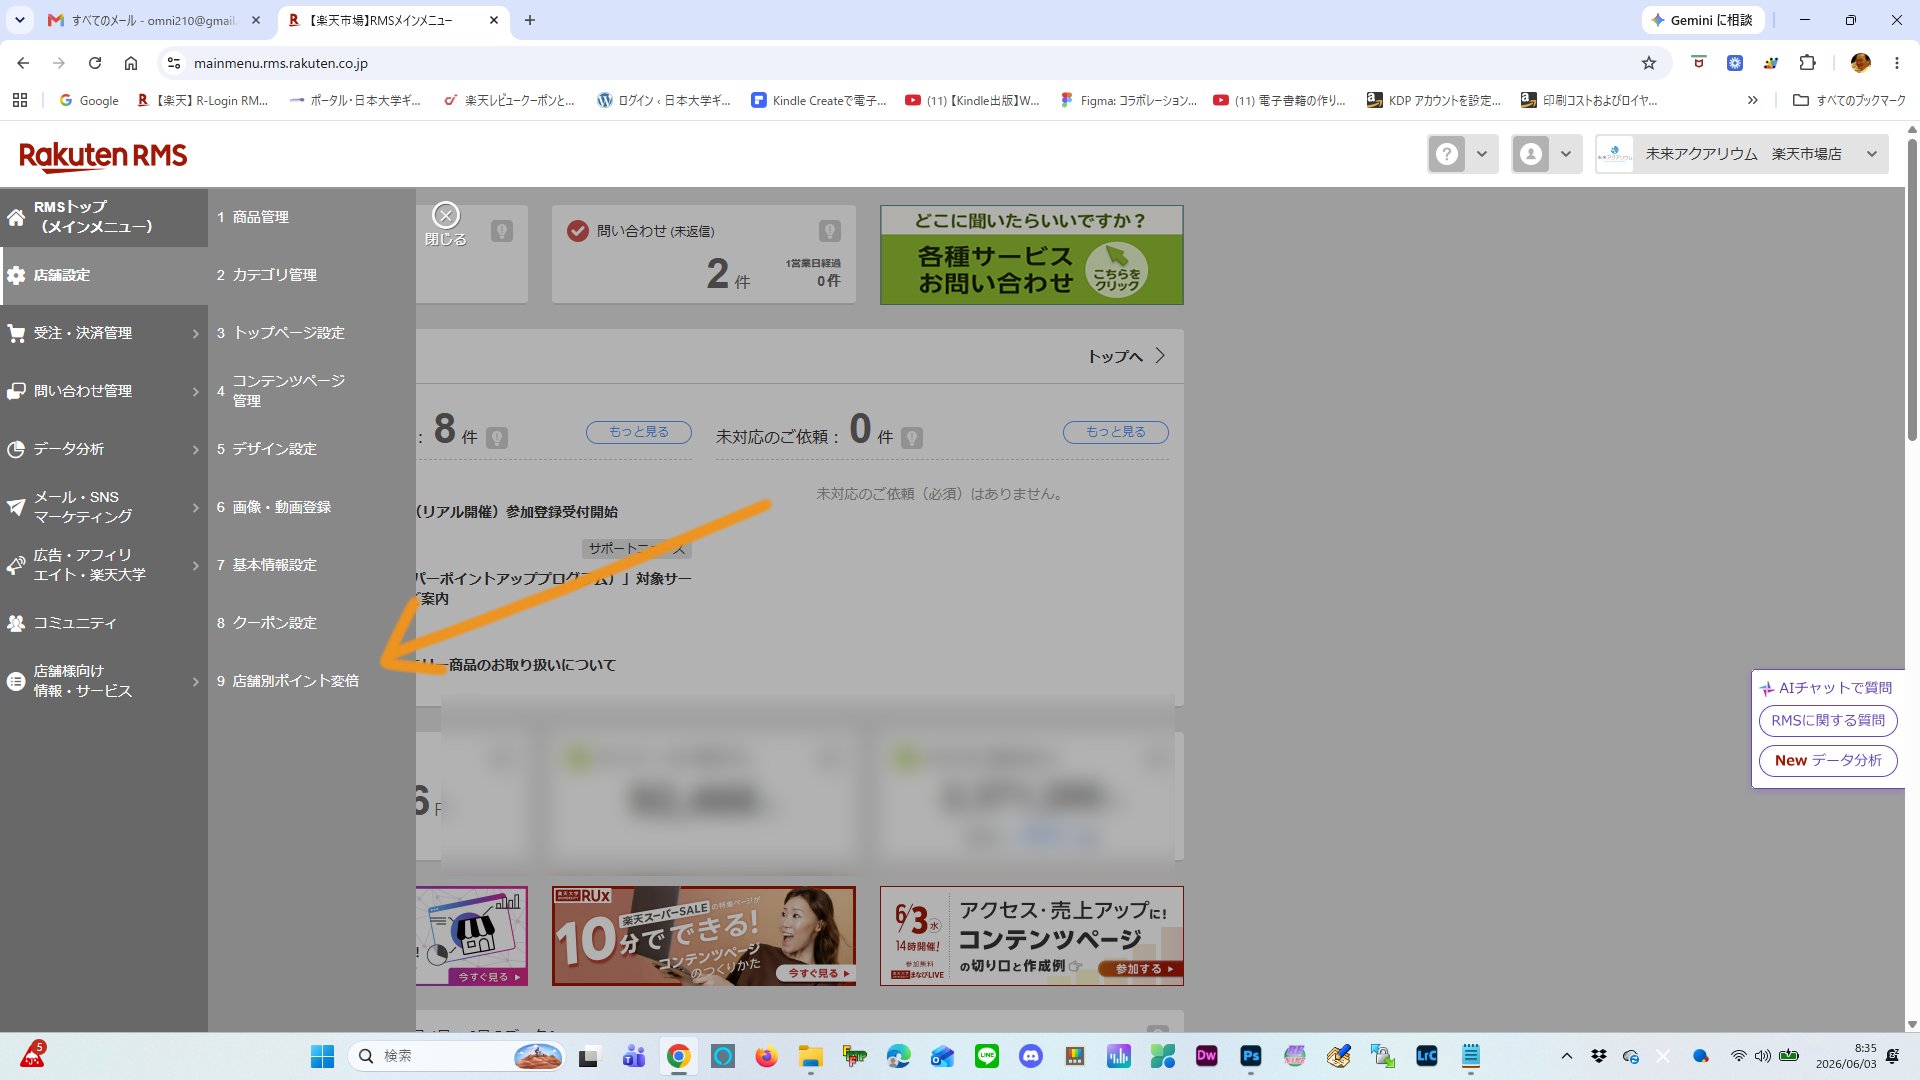Click the Rakuten RMS logo

[x=103, y=156]
